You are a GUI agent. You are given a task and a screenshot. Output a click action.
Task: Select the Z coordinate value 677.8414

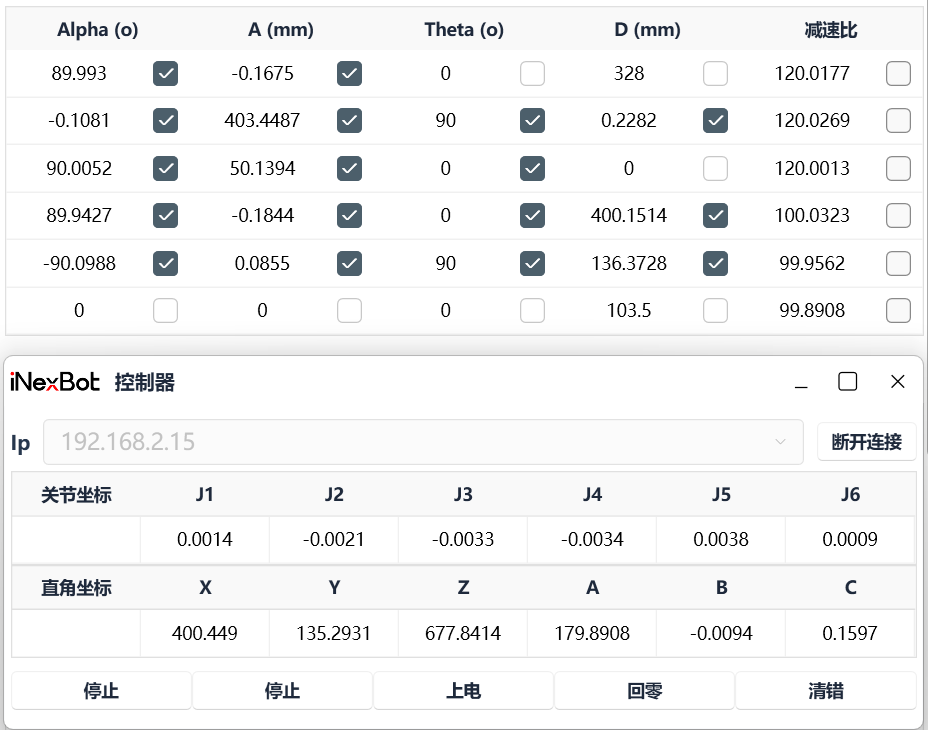point(463,633)
